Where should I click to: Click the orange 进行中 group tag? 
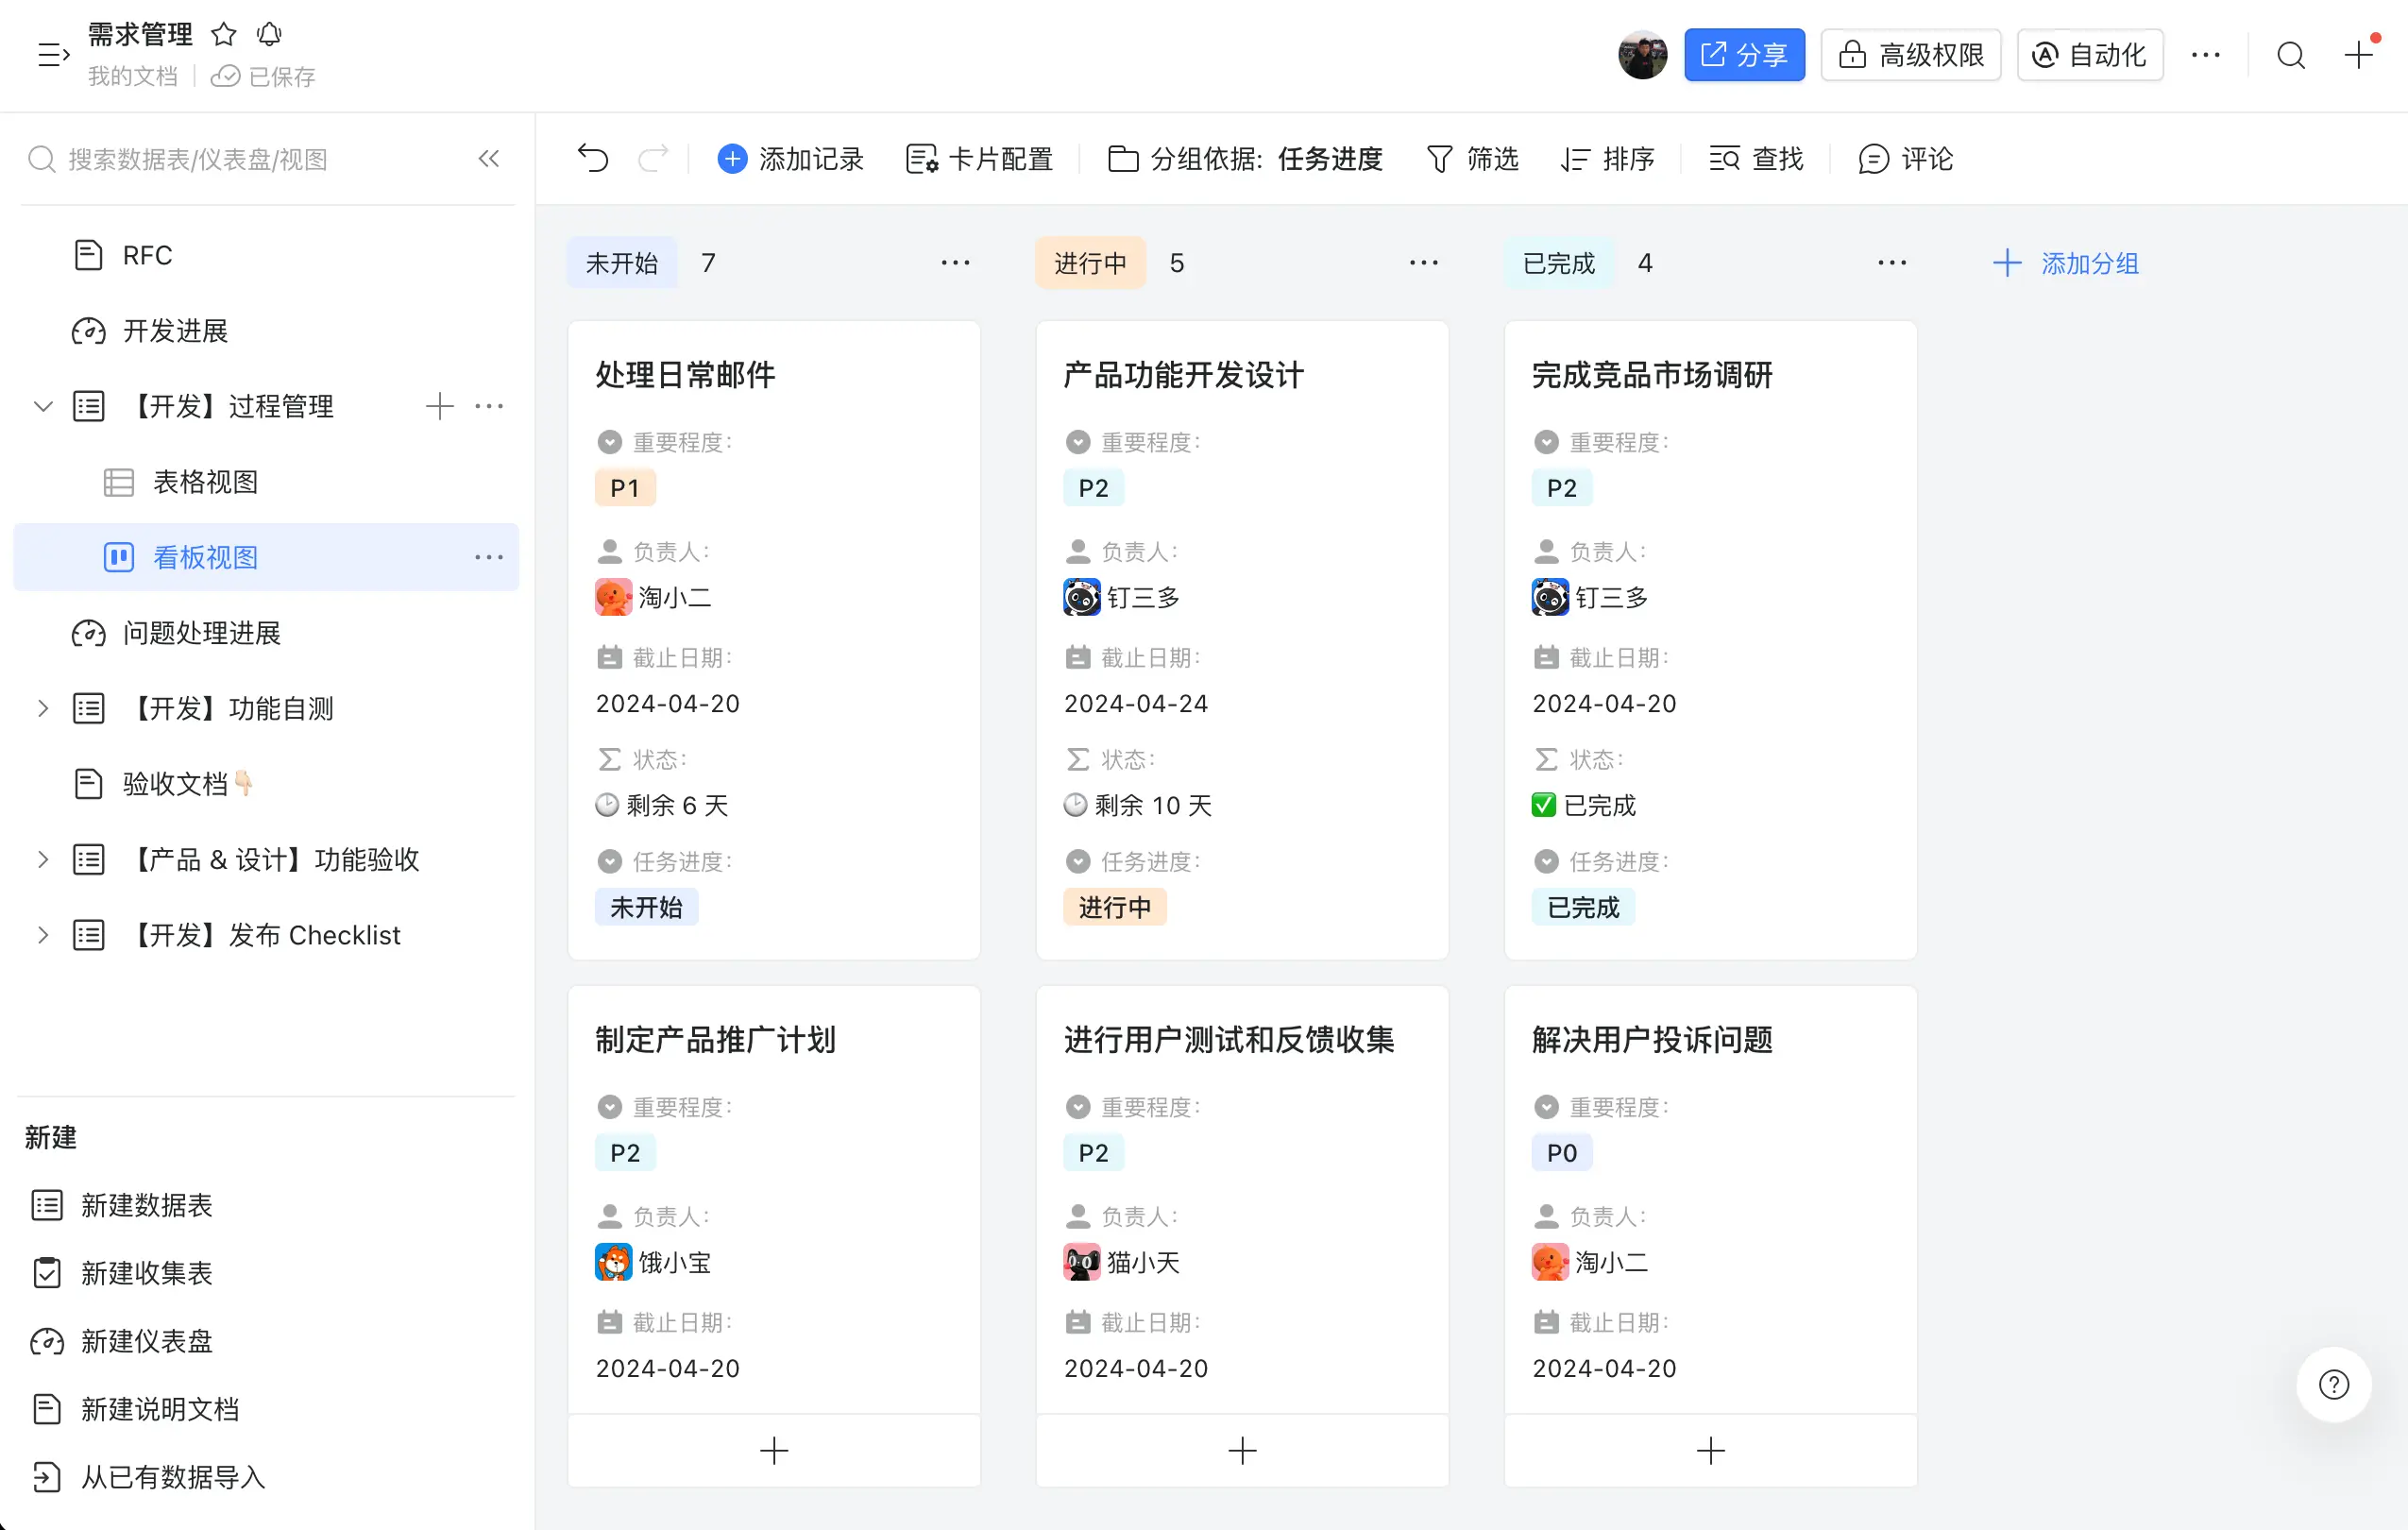pyautogui.click(x=1089, y=263)
